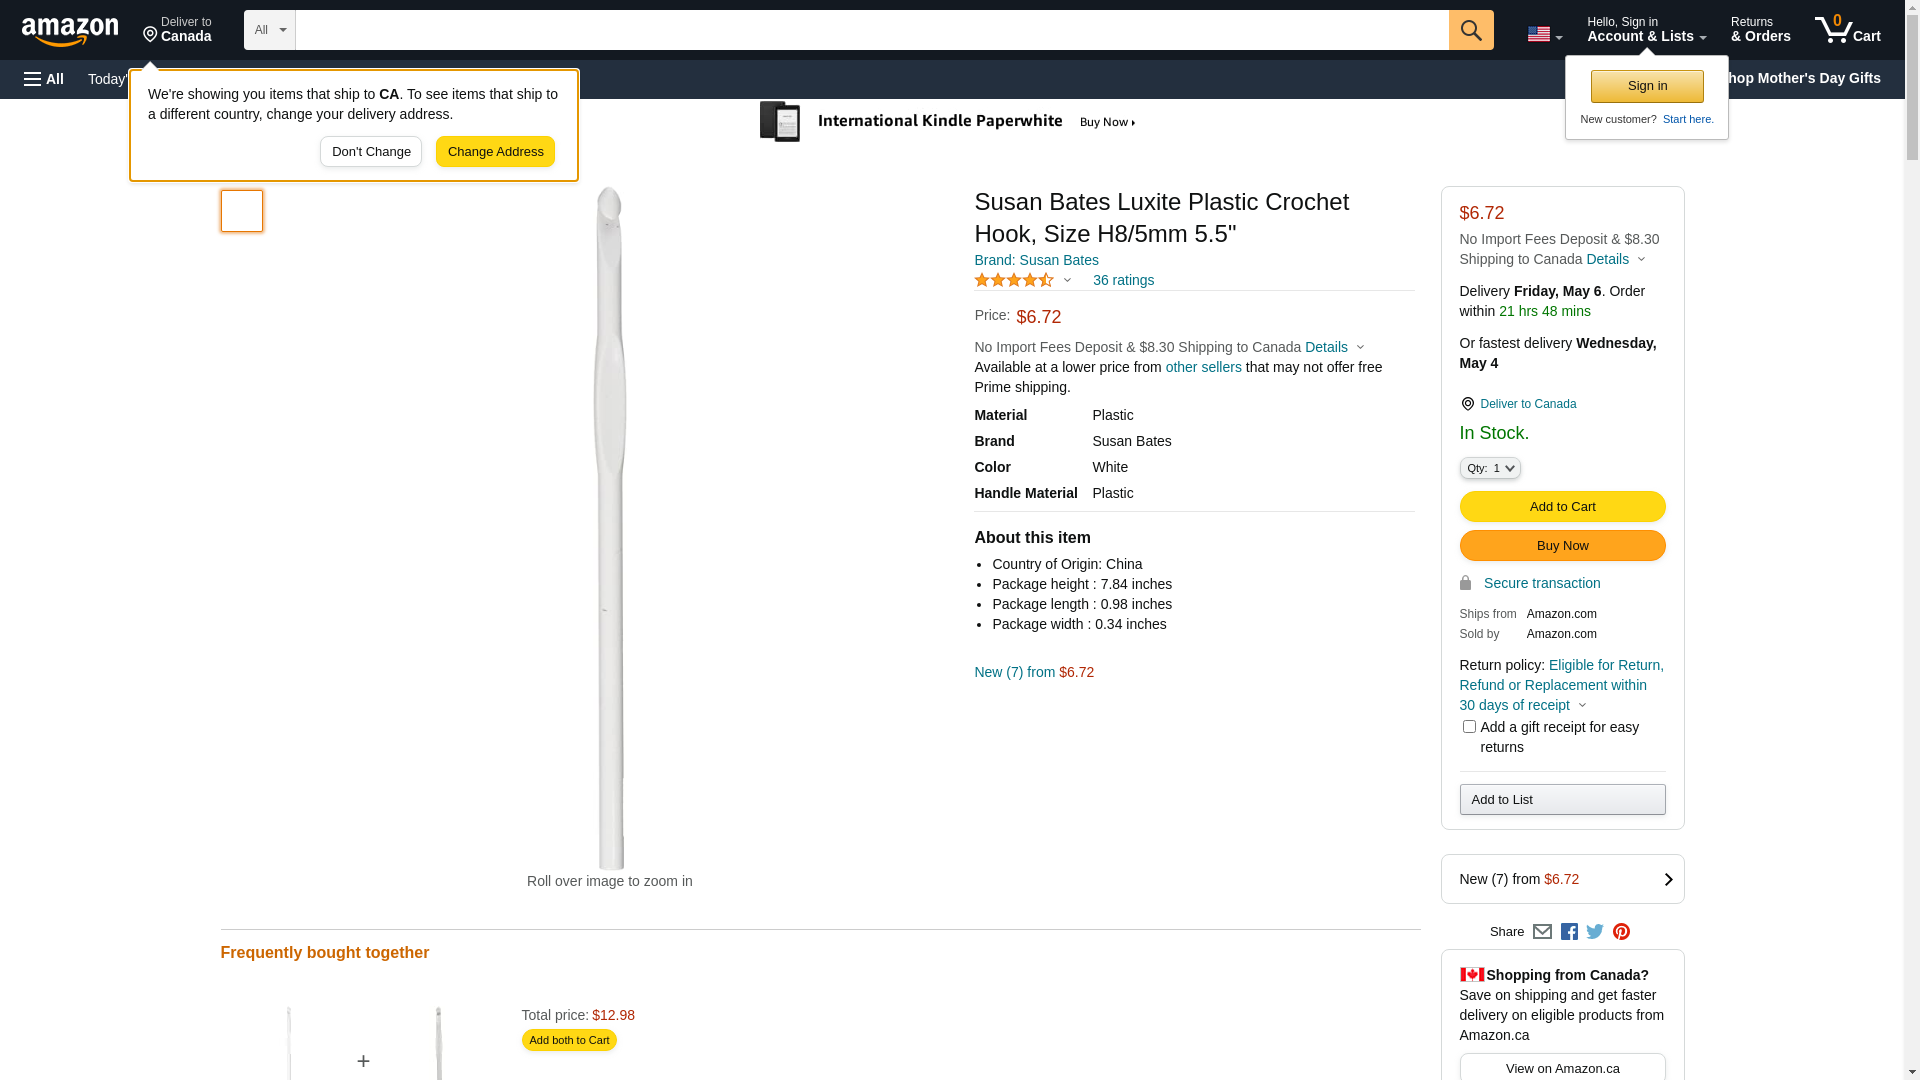Expand the star ratings popover arrow
The height and width of the screenshot is (1080, 1920).
(1067, 281)
